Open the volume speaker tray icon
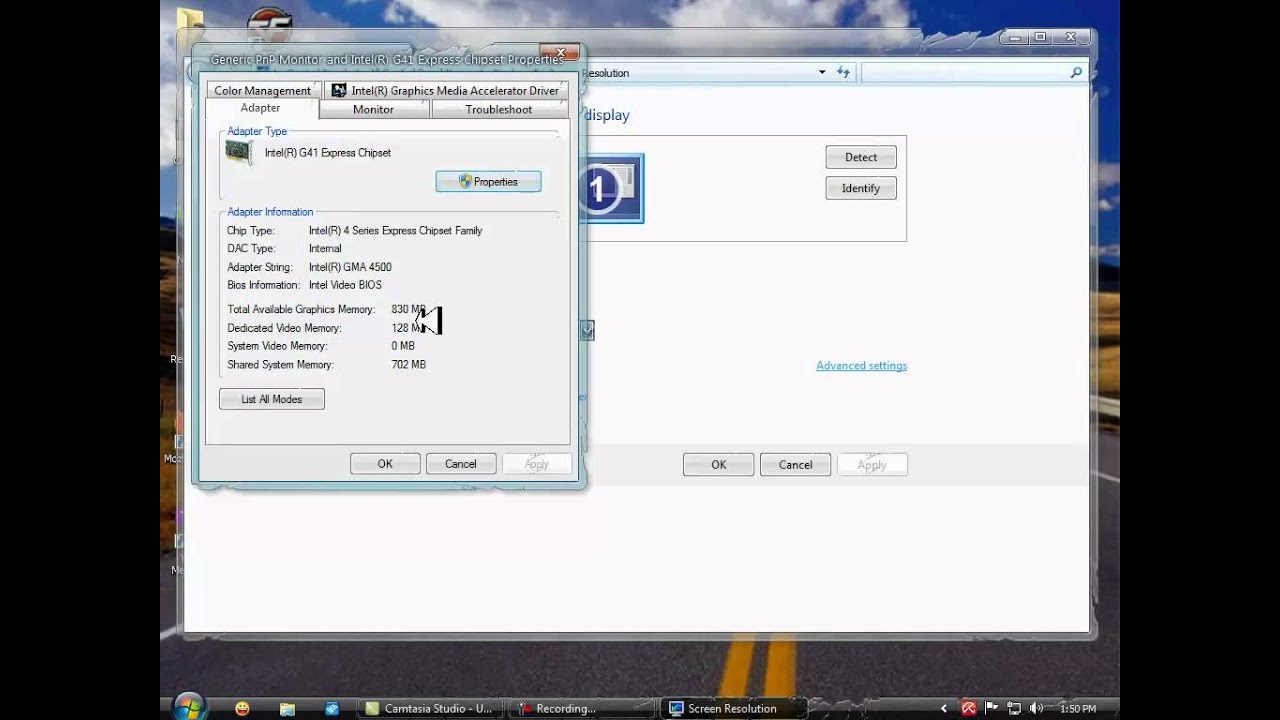1280x720 pixels. point(1036,708)
